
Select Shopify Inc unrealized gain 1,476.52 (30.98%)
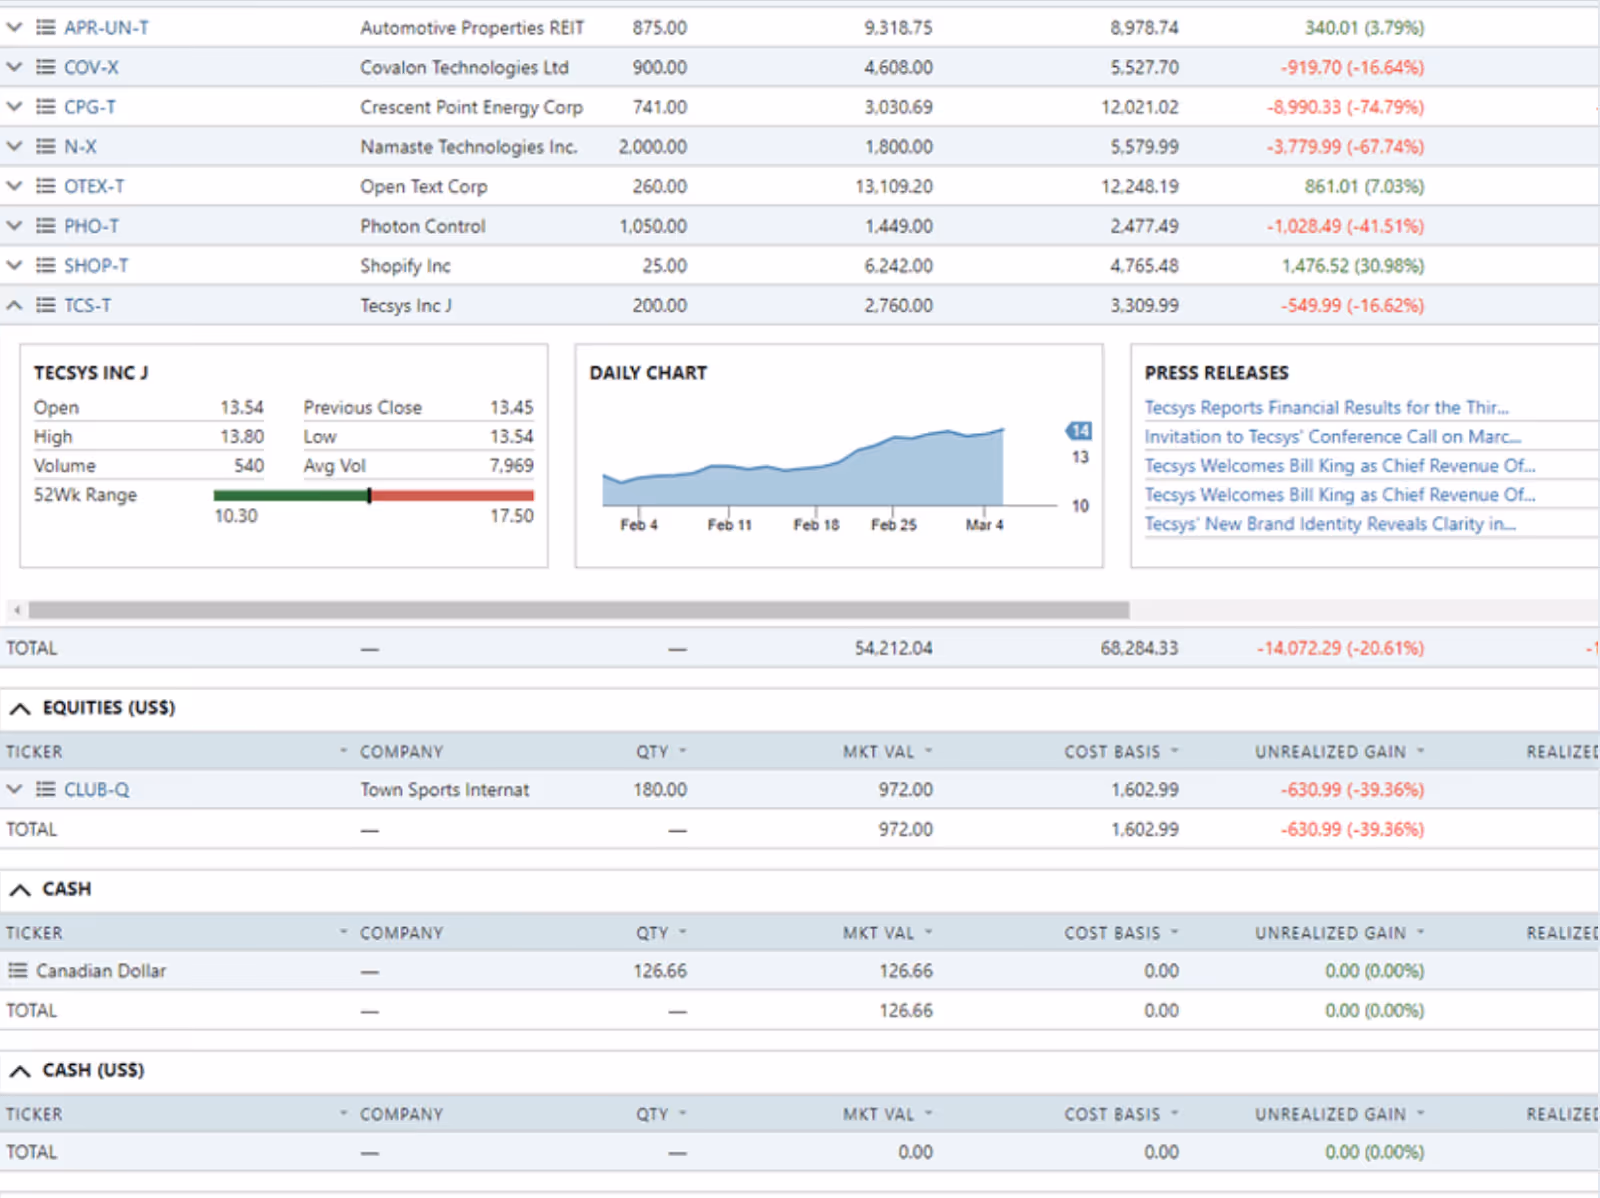[x=1352, y=266]
